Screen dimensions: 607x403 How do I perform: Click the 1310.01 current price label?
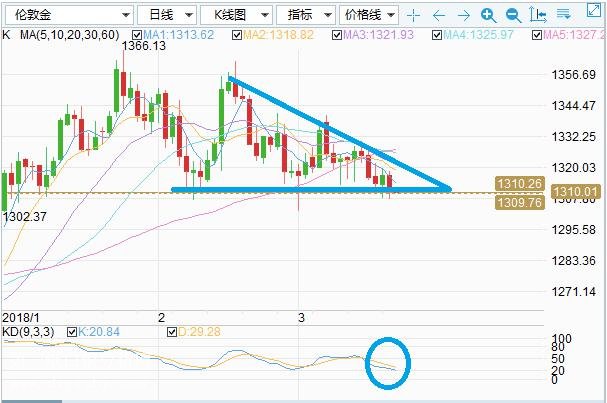click(575, 191)
